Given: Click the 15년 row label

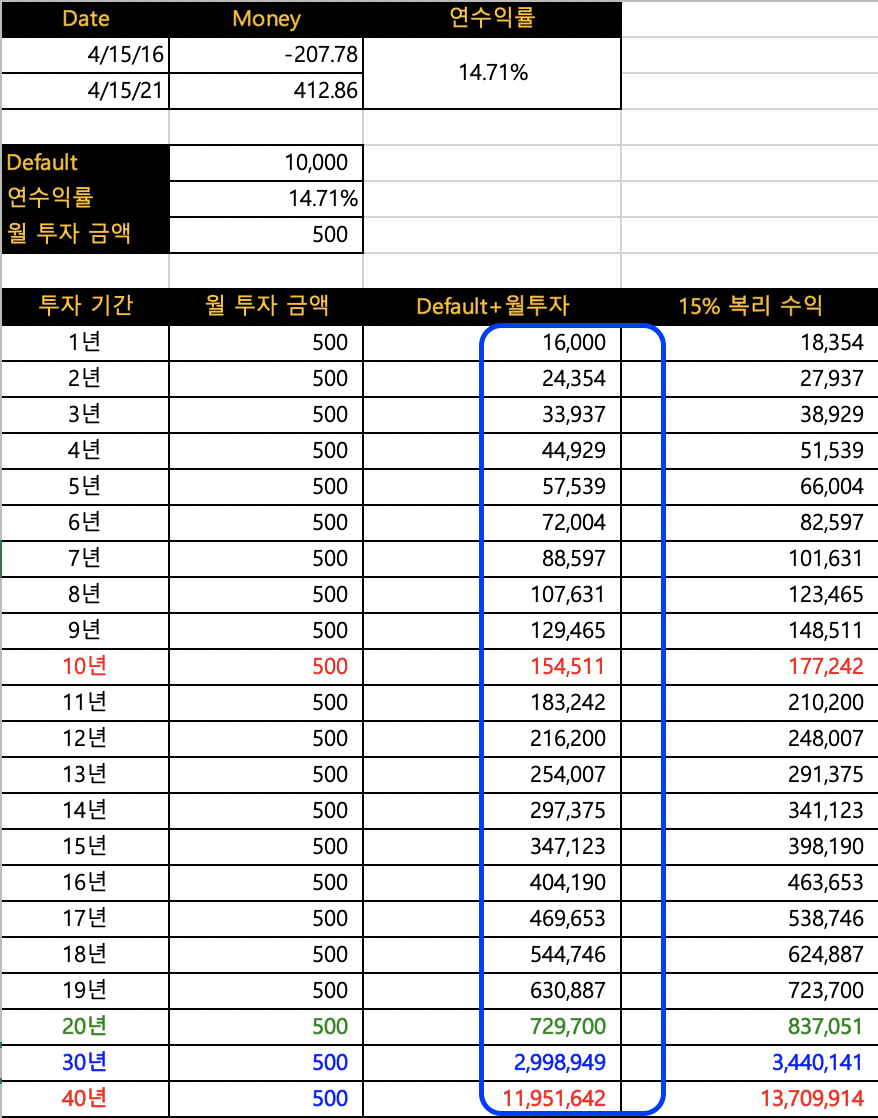Looking at the screenshot, I should tap(86, 847).
